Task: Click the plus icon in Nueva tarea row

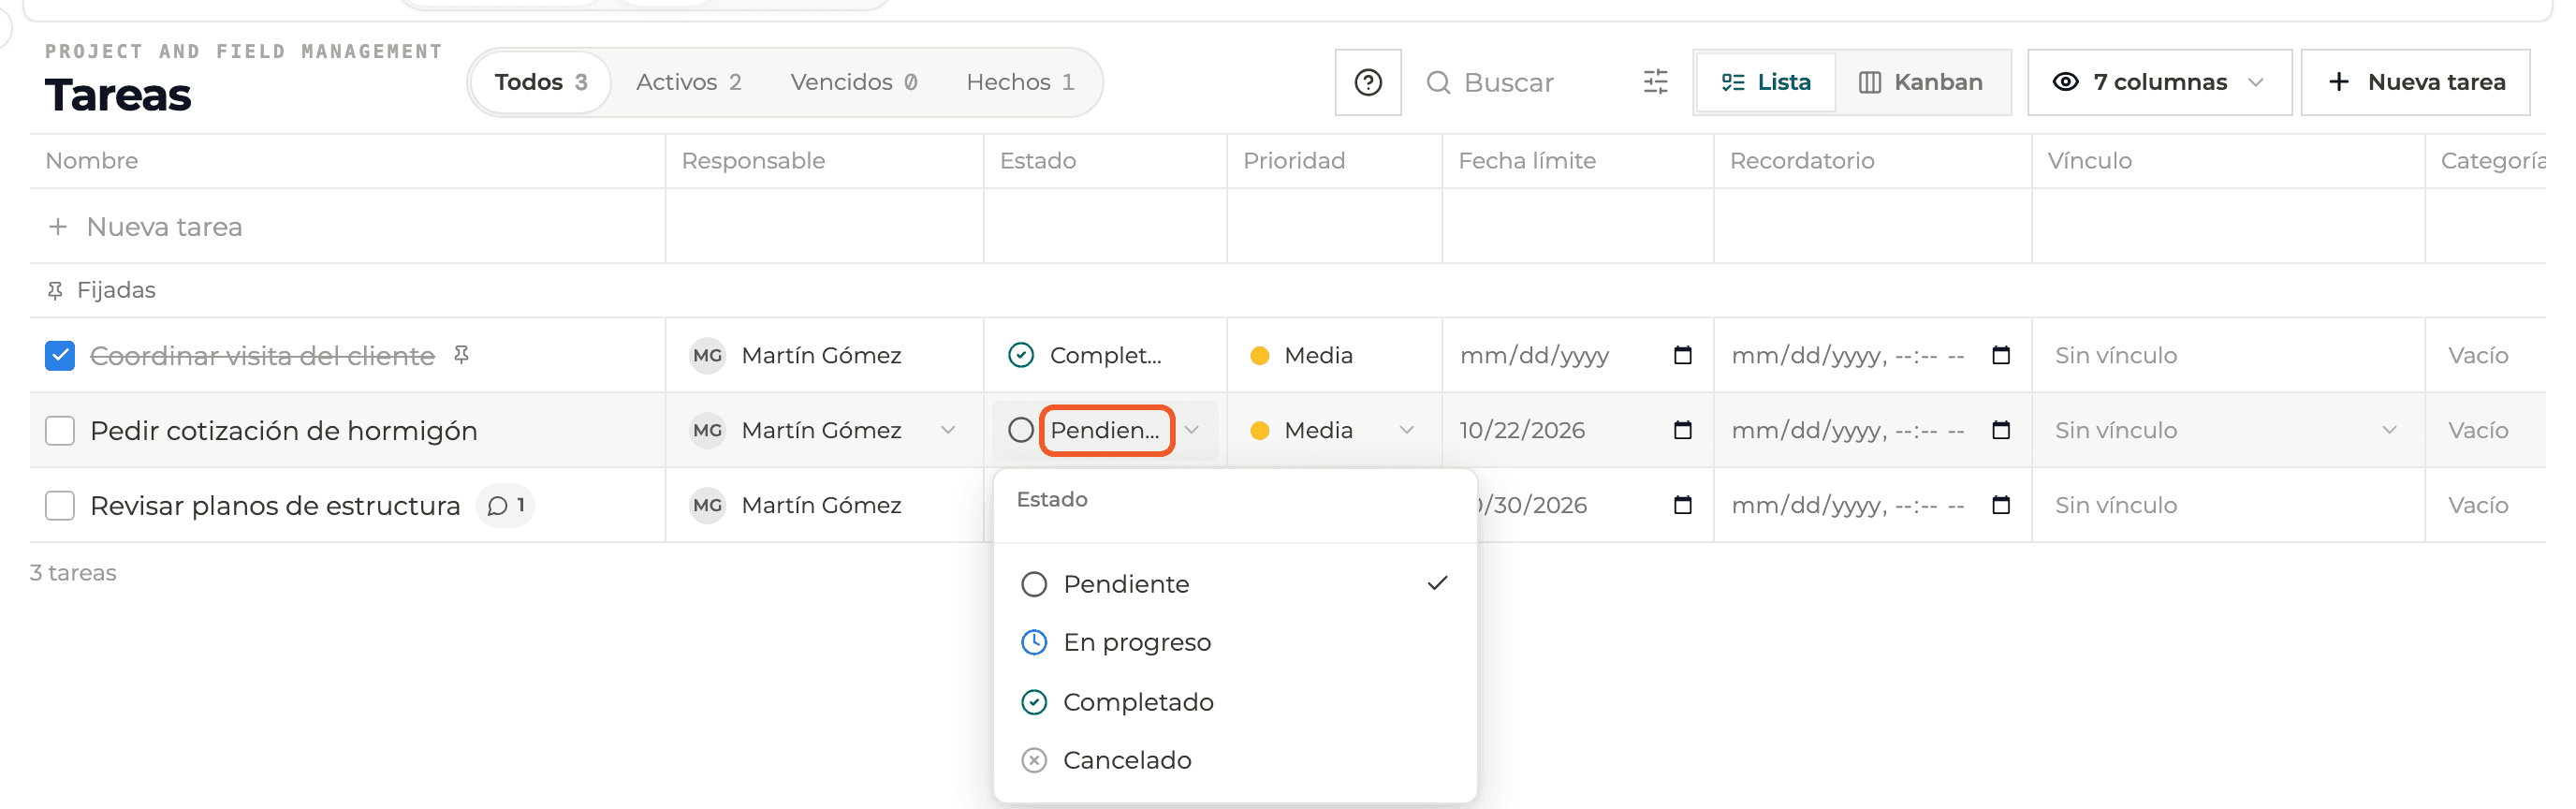Action: [58, 227]
